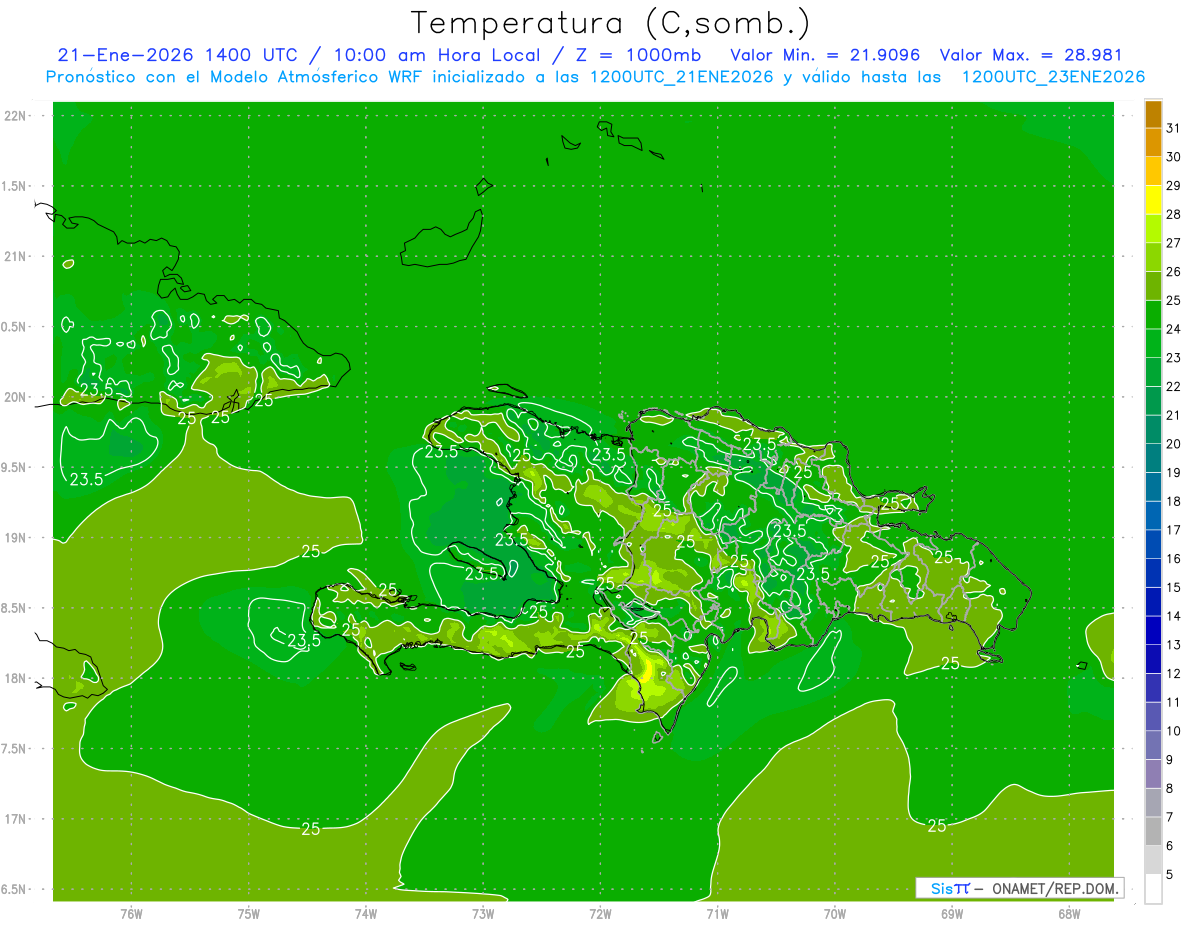1200x927 pixels.
Task: Click the legend band between 22 and 23
Action: click(x=1153, y=372)
